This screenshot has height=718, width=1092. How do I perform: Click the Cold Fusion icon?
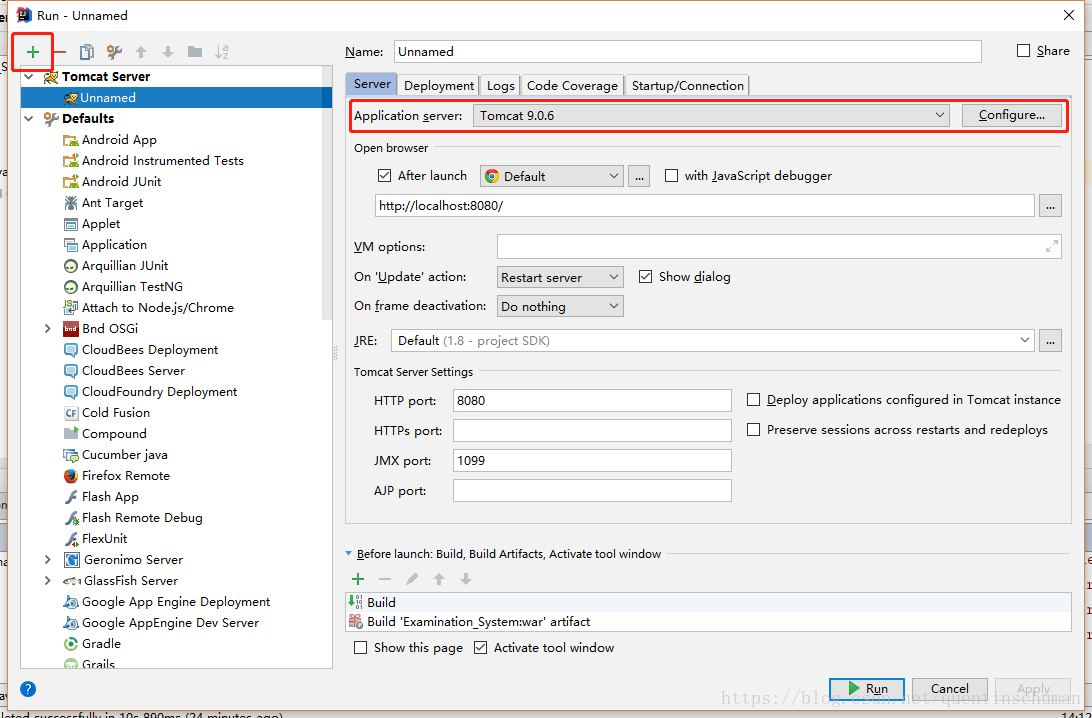click(70, 413)
